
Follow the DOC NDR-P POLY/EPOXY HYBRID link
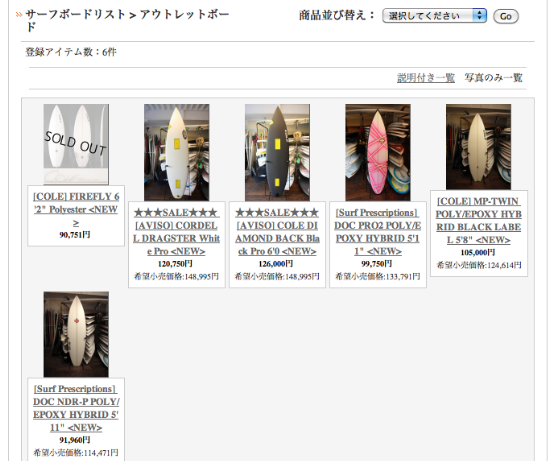point(76,408)
